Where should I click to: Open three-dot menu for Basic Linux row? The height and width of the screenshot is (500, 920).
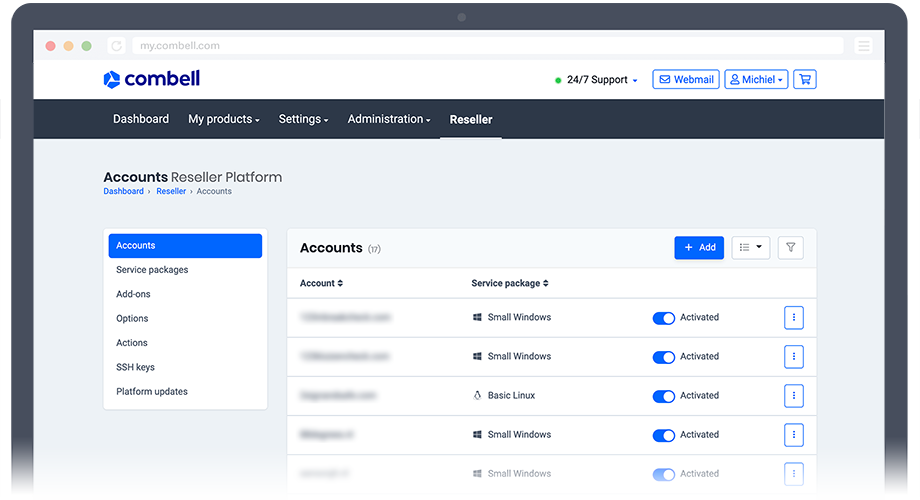point(793,396)
